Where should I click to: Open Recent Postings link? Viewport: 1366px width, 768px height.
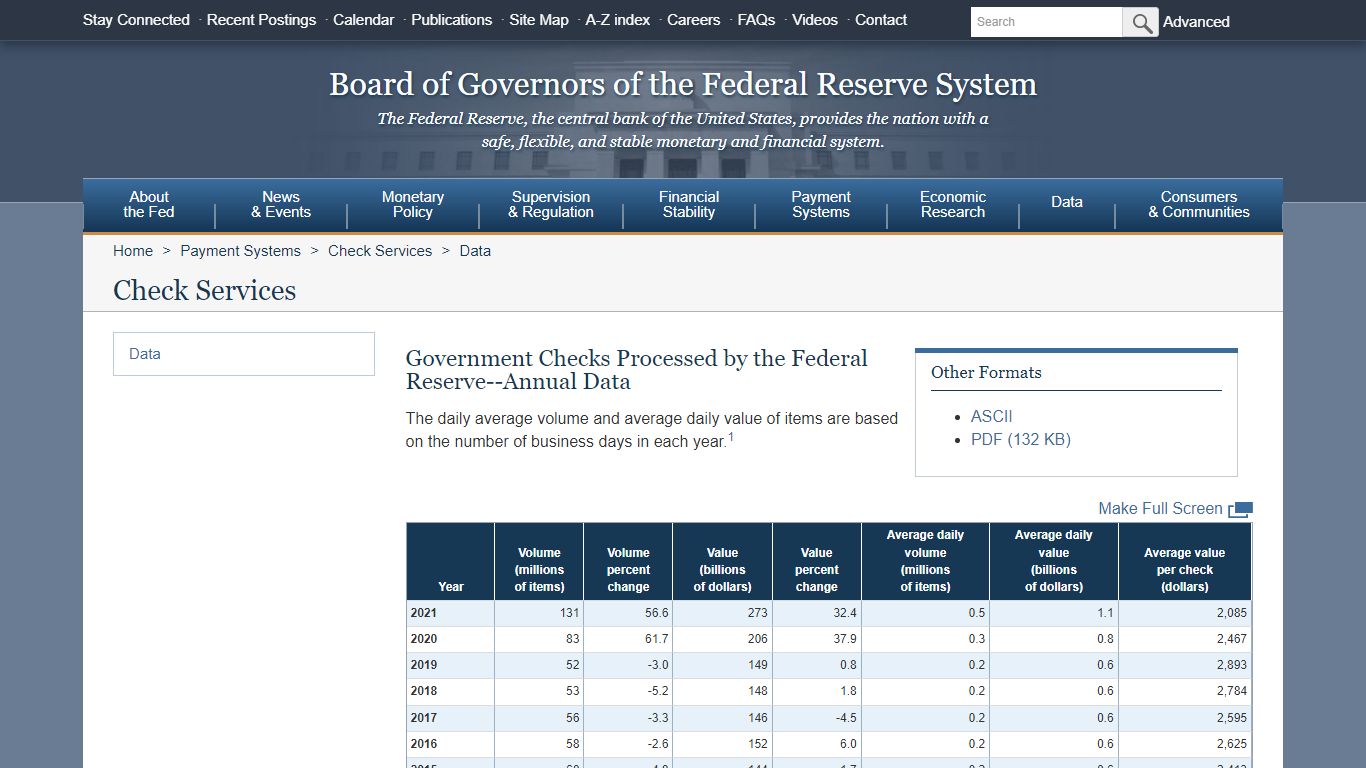point(261,20)
